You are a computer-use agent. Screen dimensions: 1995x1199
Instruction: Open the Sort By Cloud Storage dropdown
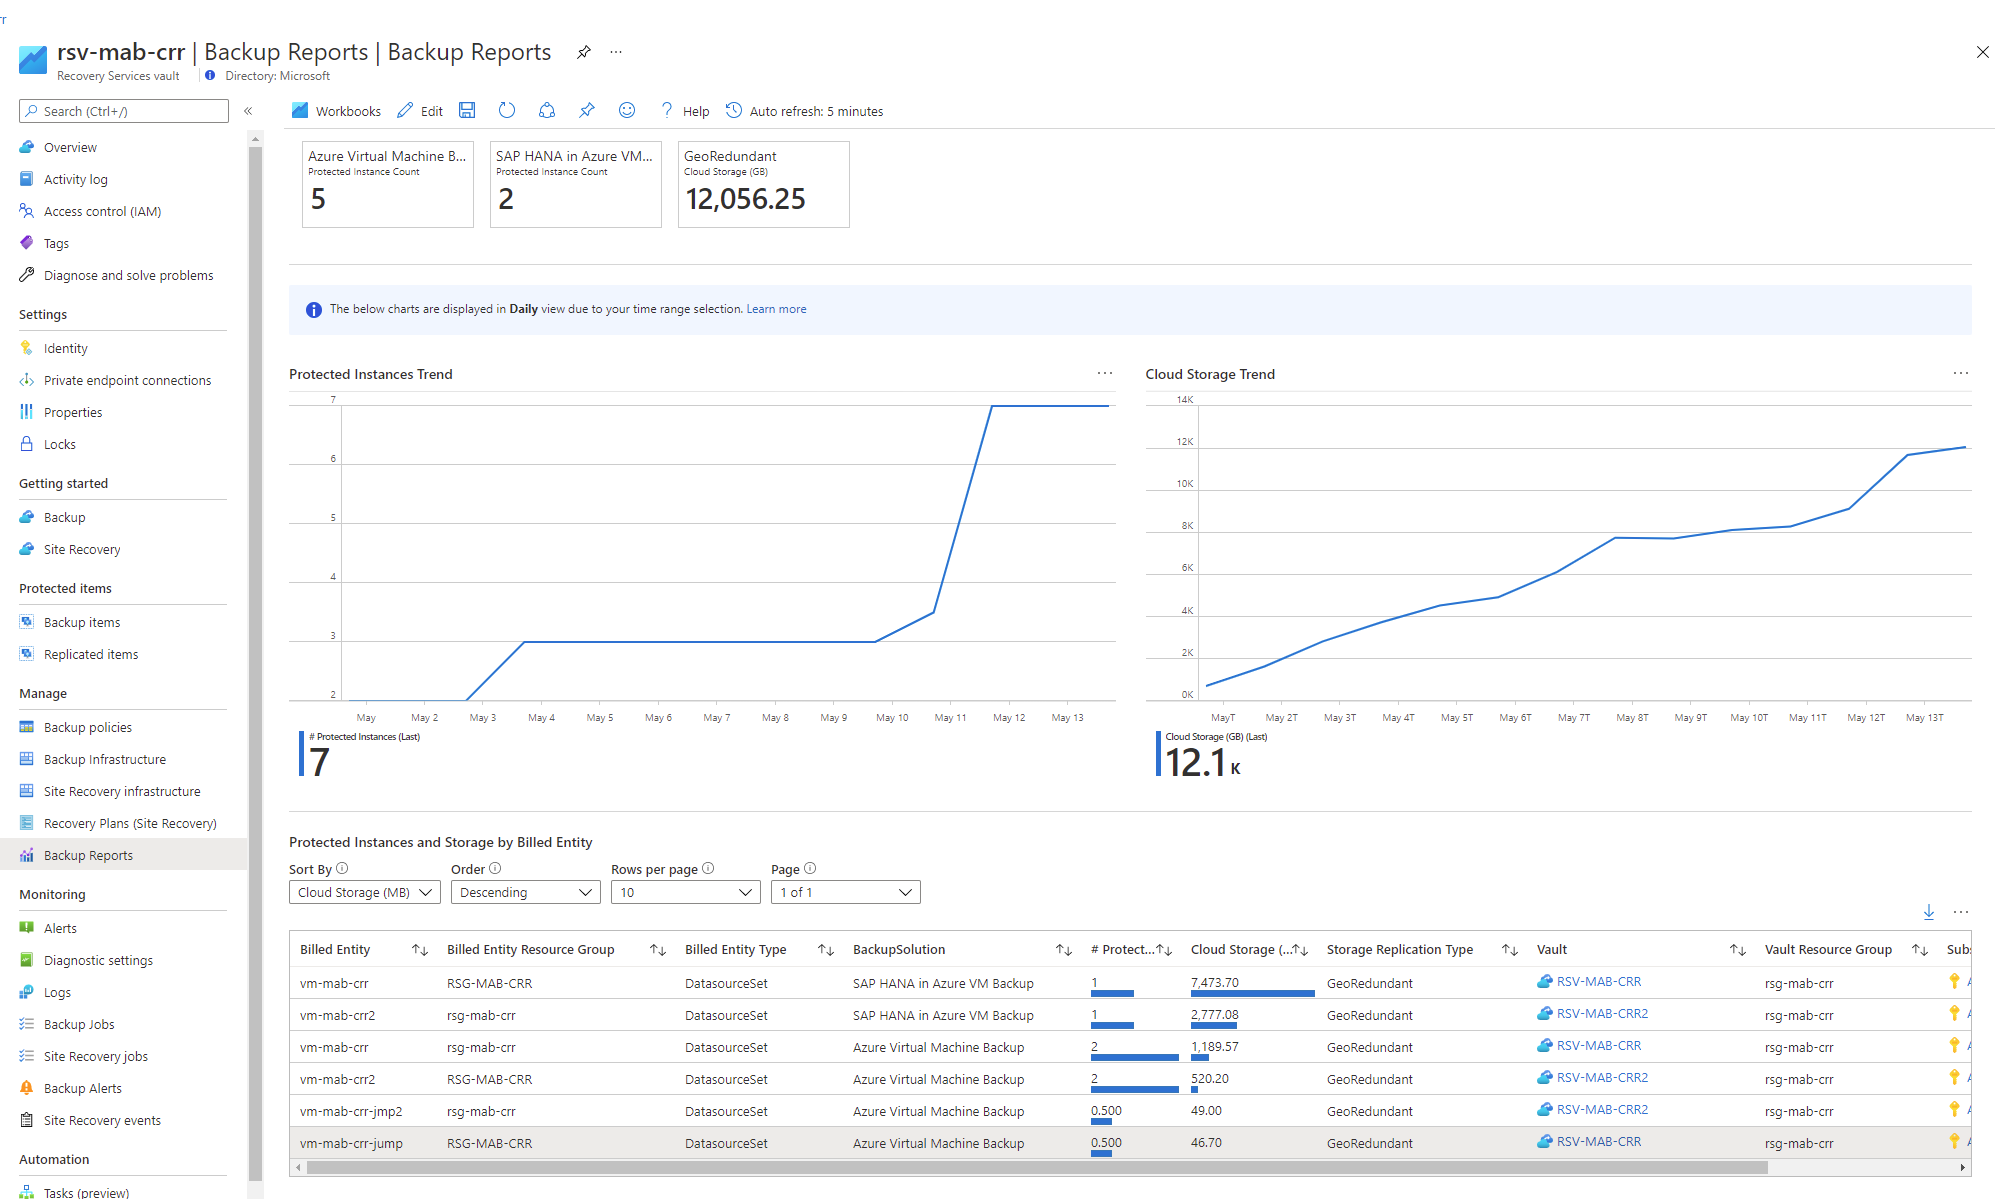click(x=362, y=891)
